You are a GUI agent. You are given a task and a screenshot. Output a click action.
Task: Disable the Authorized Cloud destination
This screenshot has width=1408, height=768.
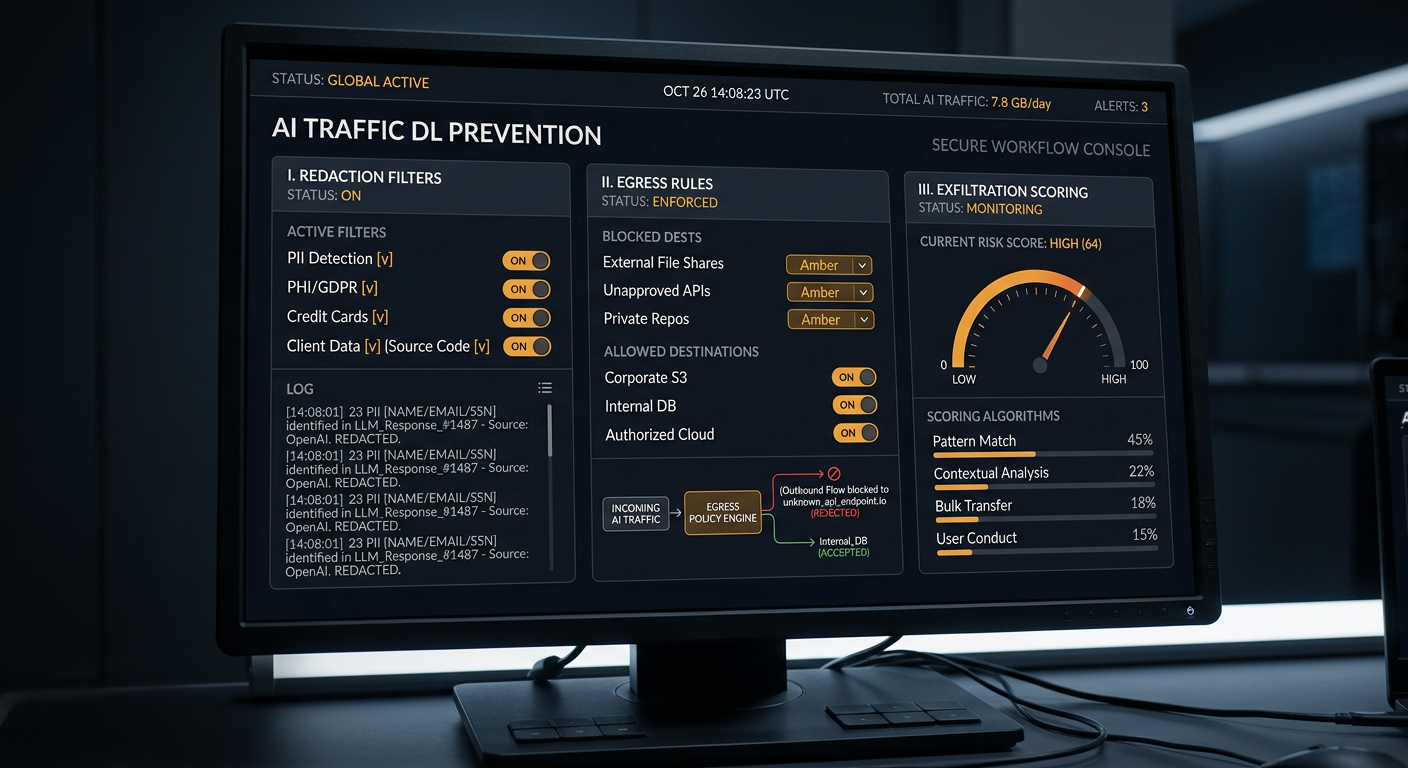click(x=856, y=433)
